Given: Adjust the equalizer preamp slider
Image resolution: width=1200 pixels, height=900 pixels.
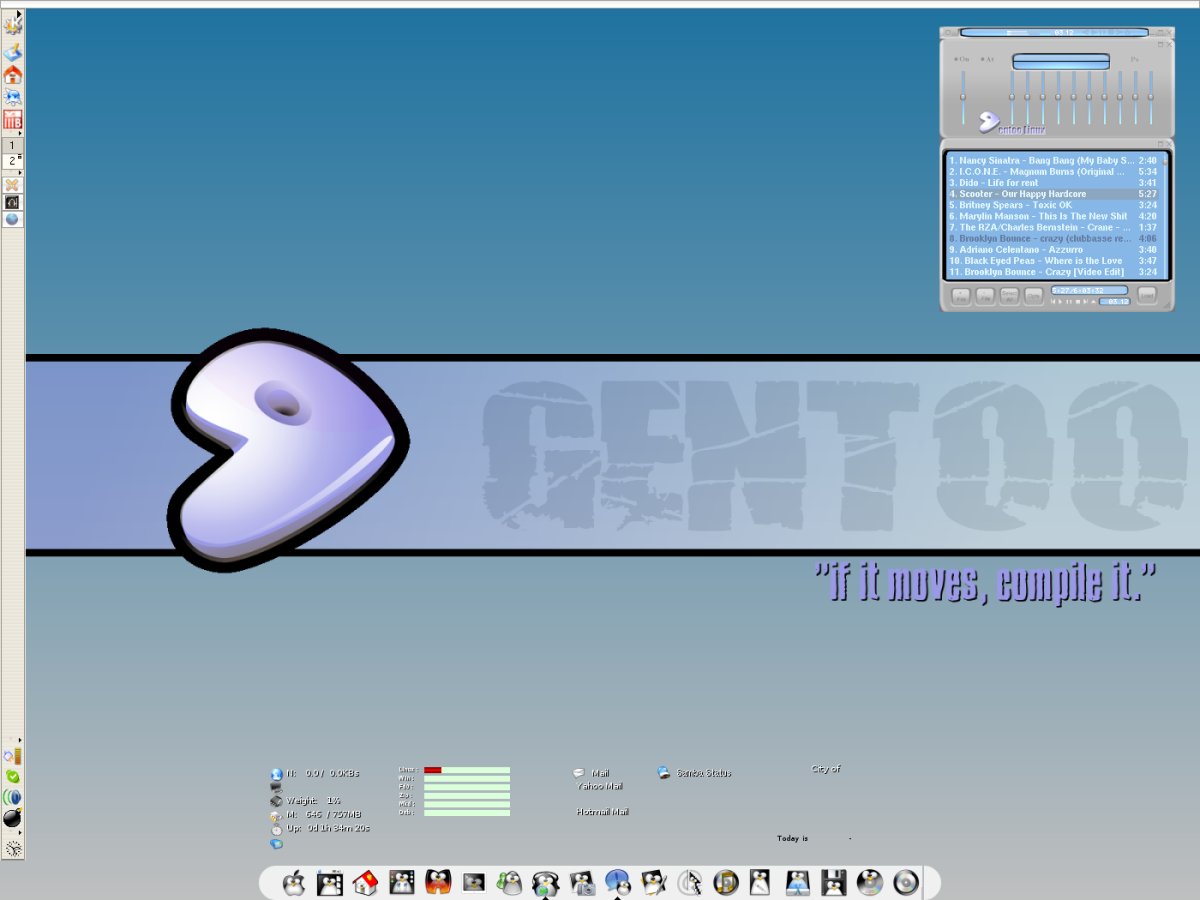Looking at the screenshot, I should point(963,97).
